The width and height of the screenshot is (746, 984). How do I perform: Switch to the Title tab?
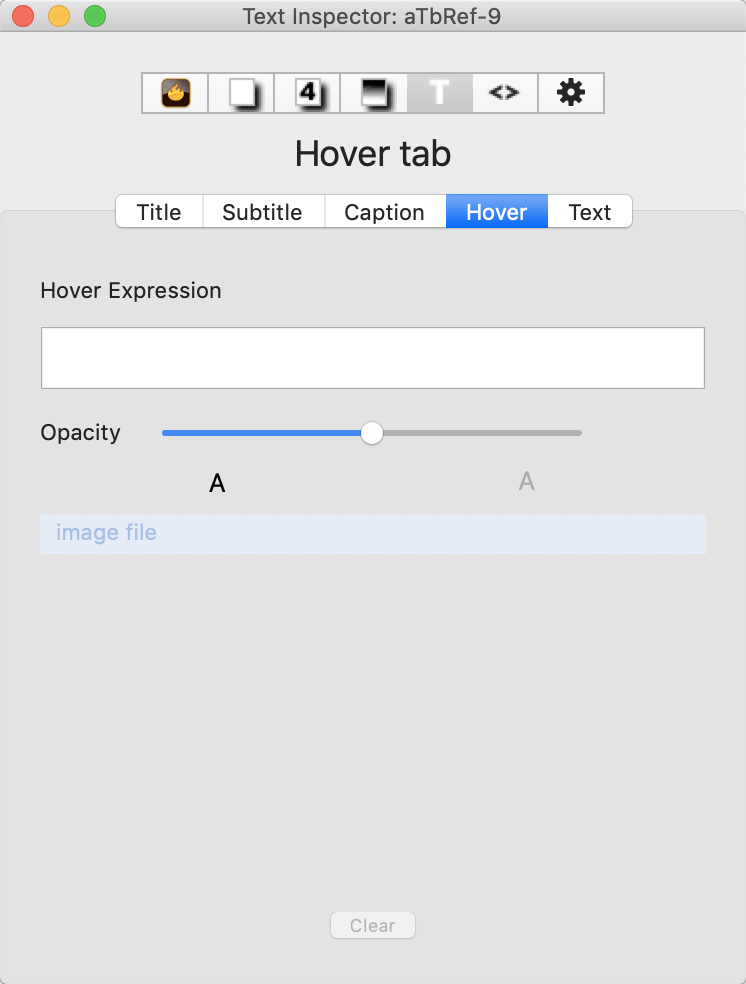coord(158,212)
